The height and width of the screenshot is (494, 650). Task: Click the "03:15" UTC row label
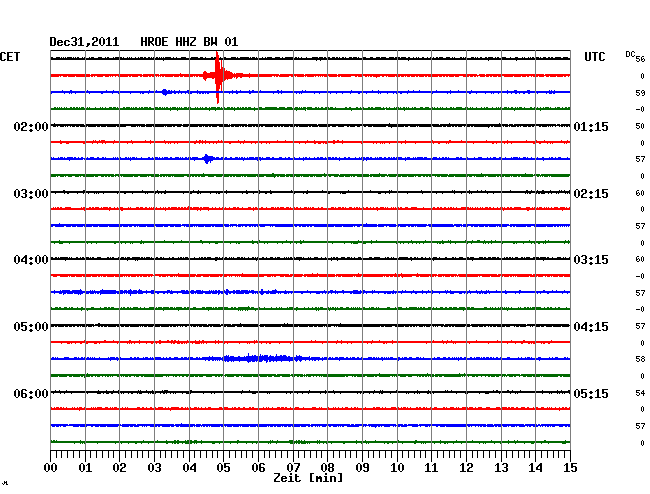click(x=591, y=260)
